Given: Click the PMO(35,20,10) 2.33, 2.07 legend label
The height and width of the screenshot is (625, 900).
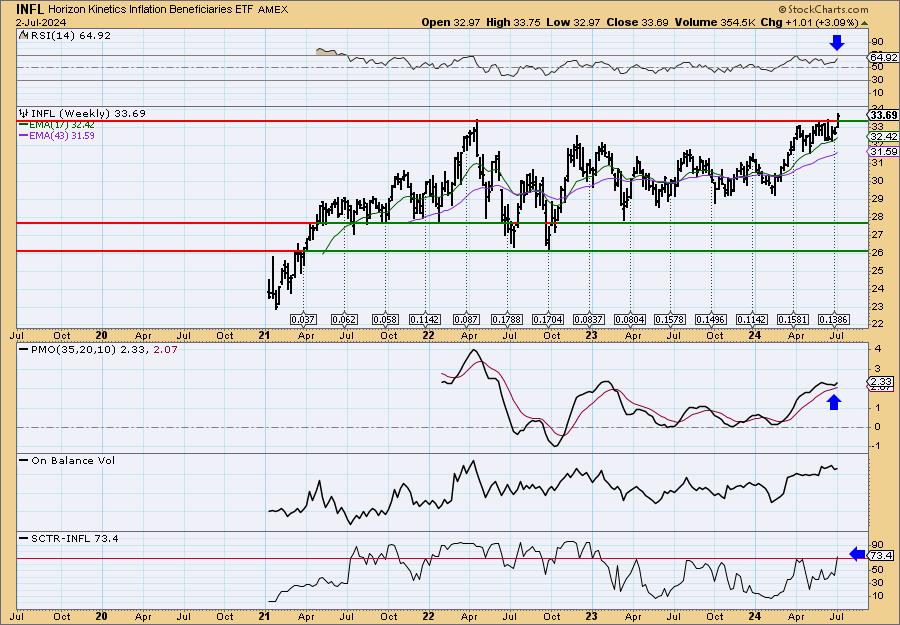Looking at the screenshot, I should [104, 349].
